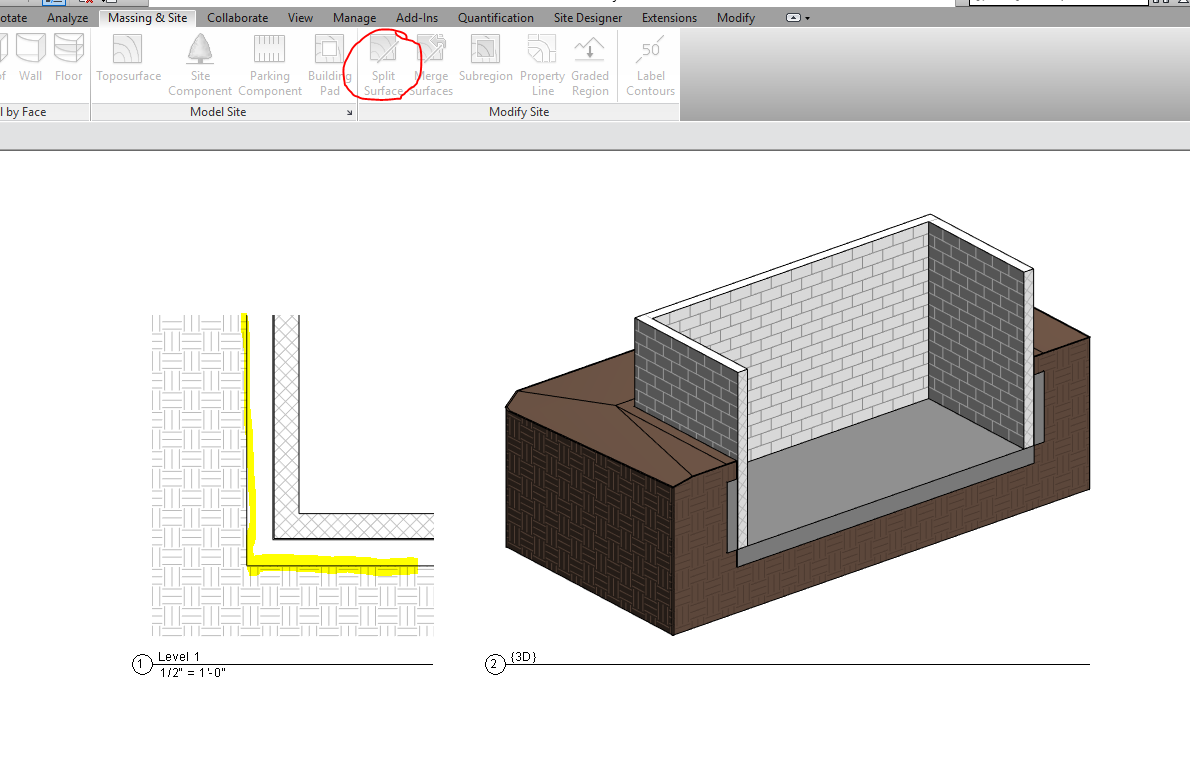Click the {3D} view title
The image size is (1190, 777).
point(524,657)
